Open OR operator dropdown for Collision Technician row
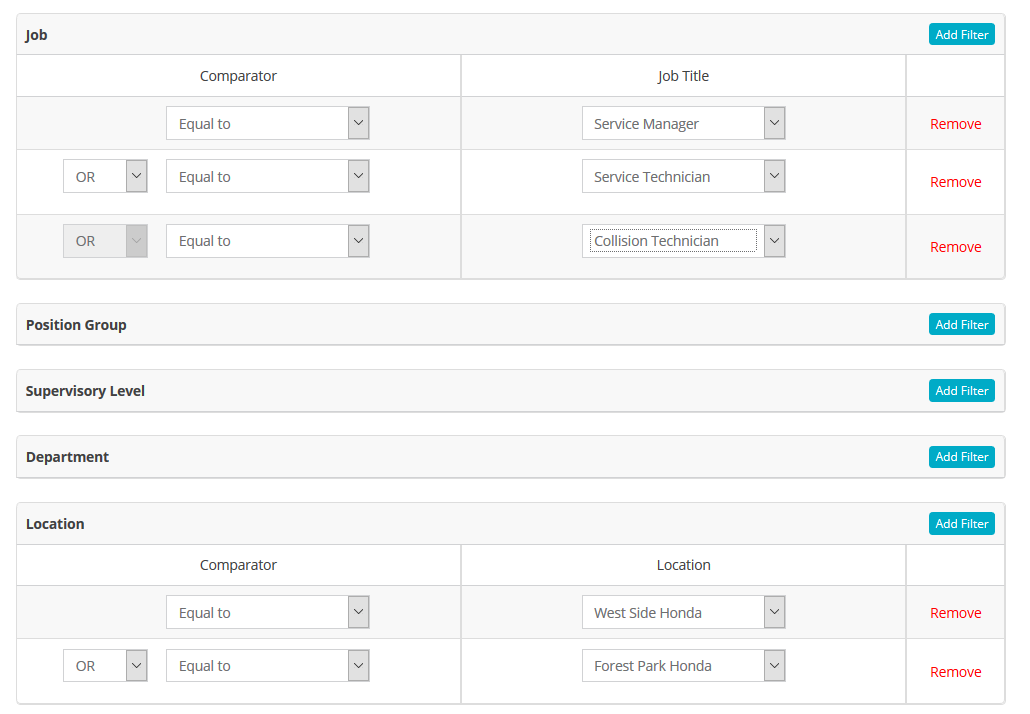 [105, 241]
